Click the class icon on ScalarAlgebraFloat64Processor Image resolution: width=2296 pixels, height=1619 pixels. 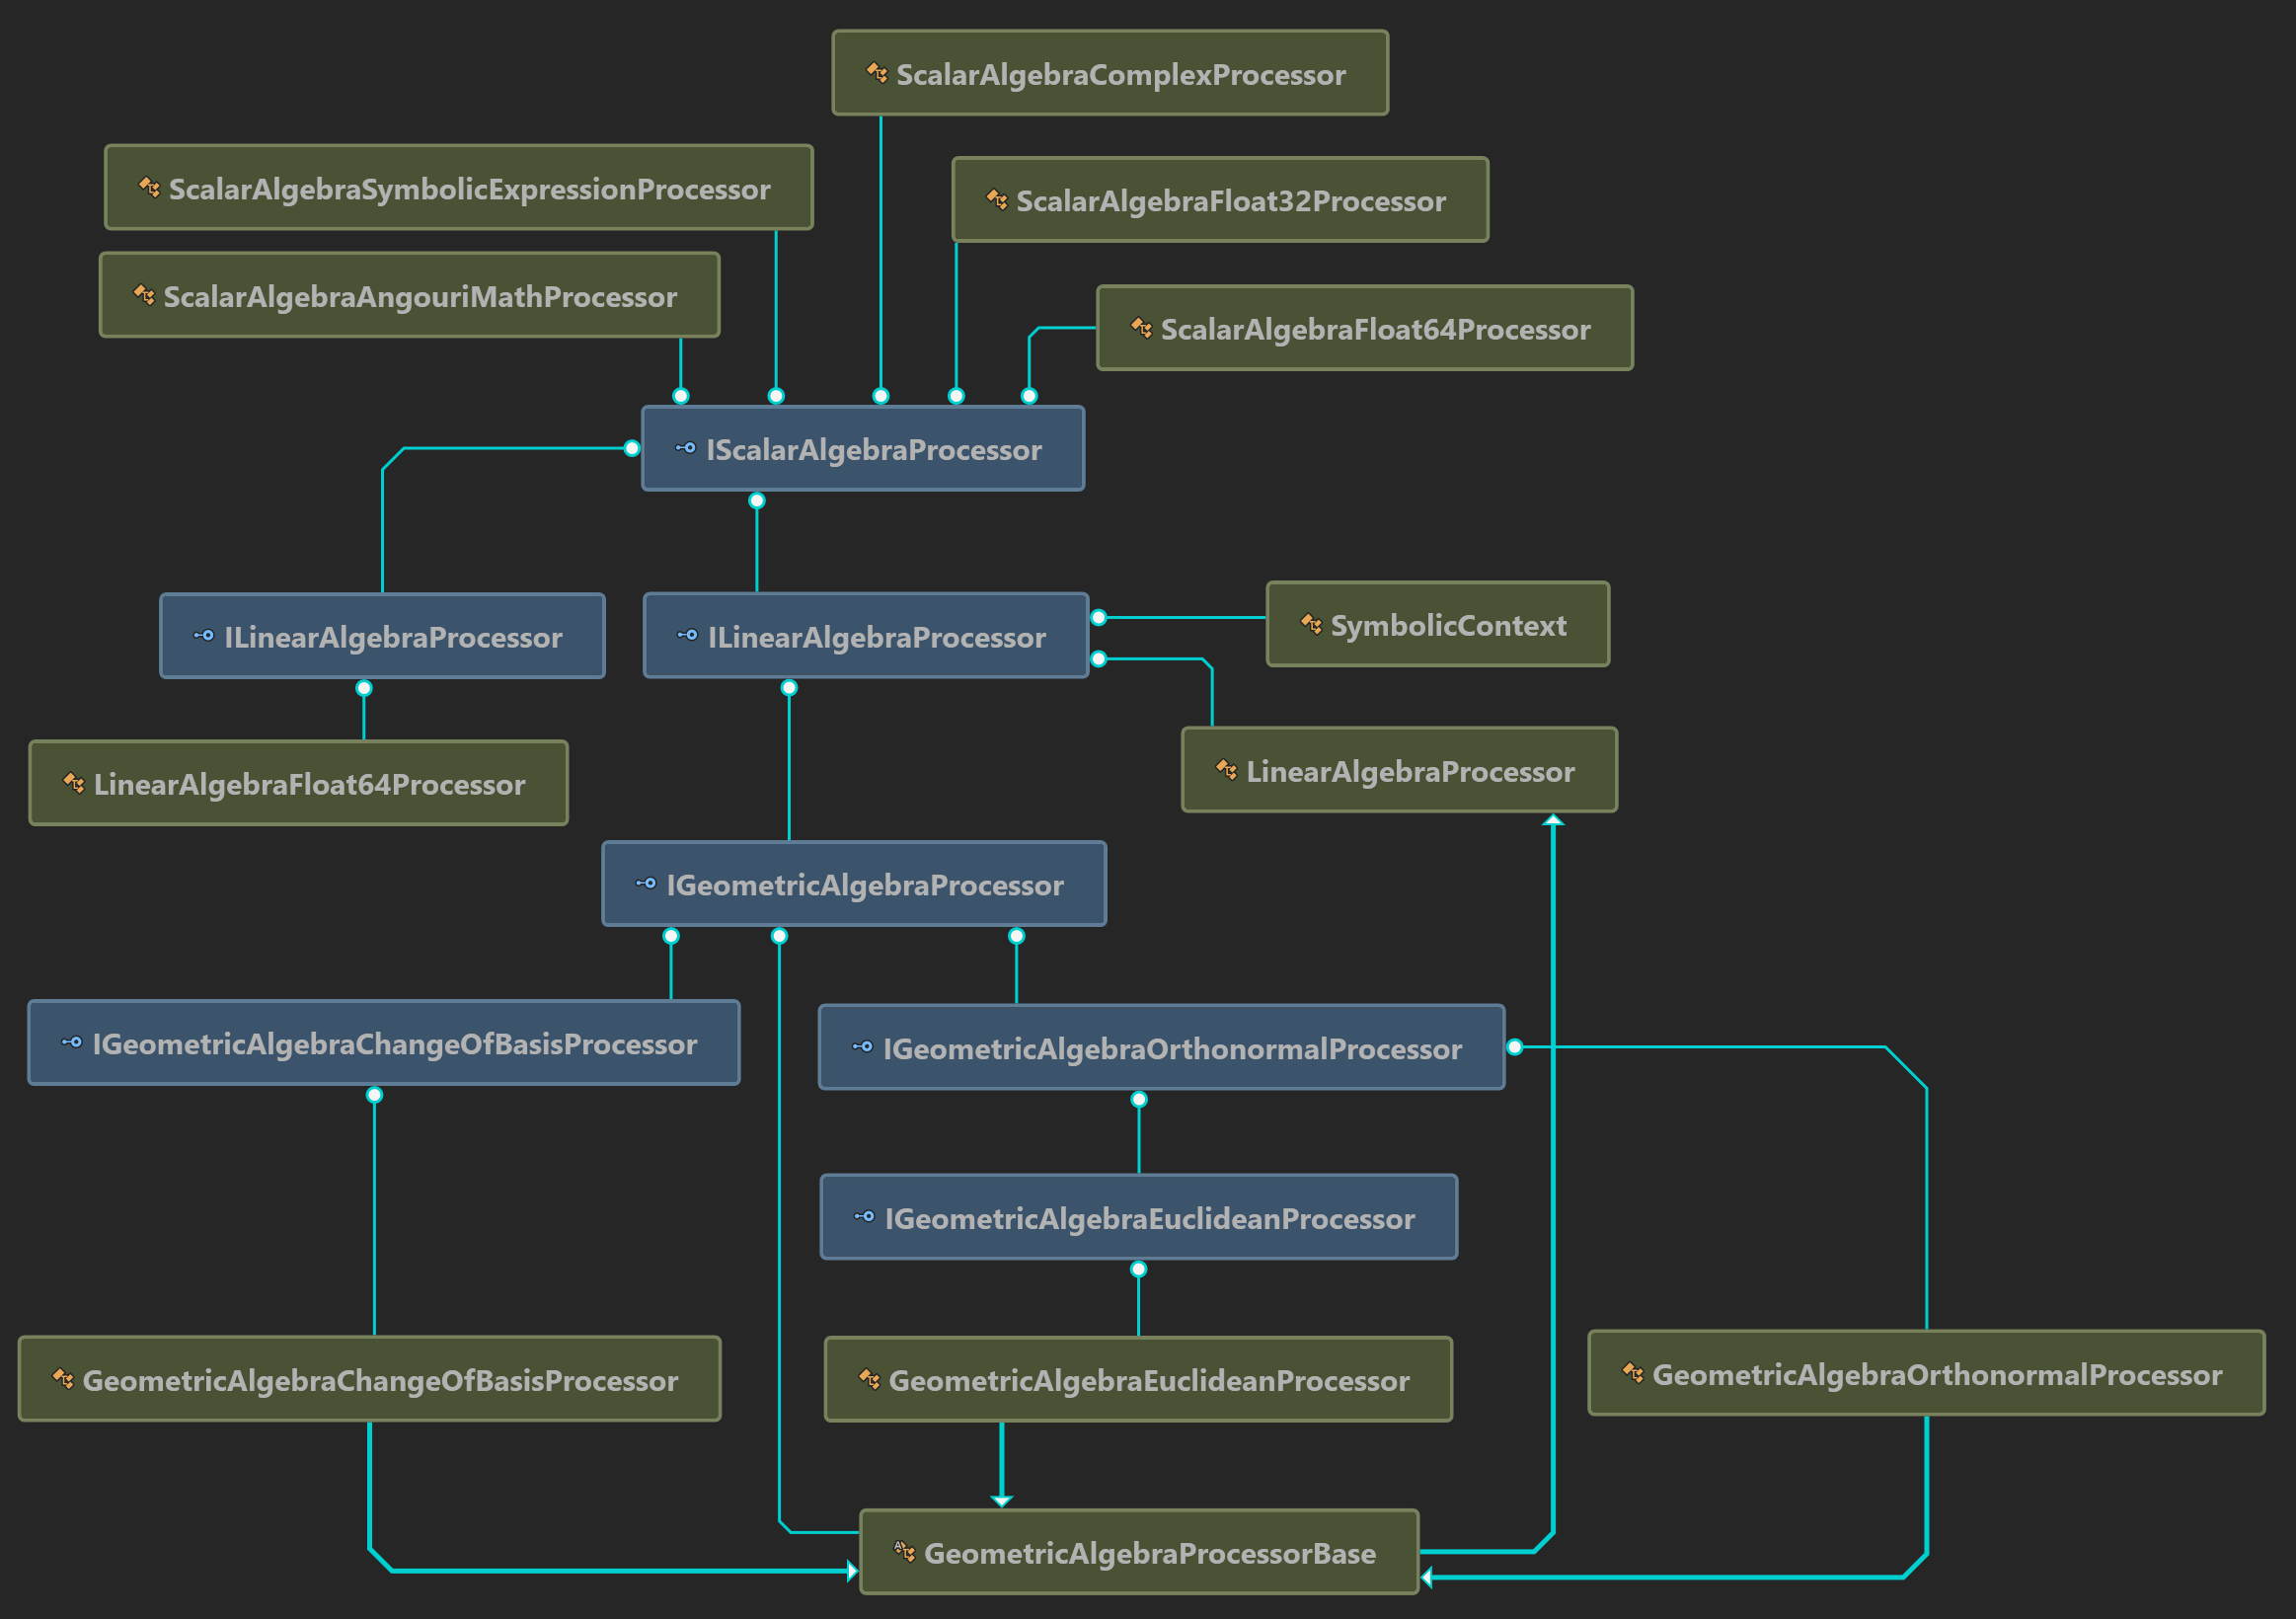[1141, 328]
